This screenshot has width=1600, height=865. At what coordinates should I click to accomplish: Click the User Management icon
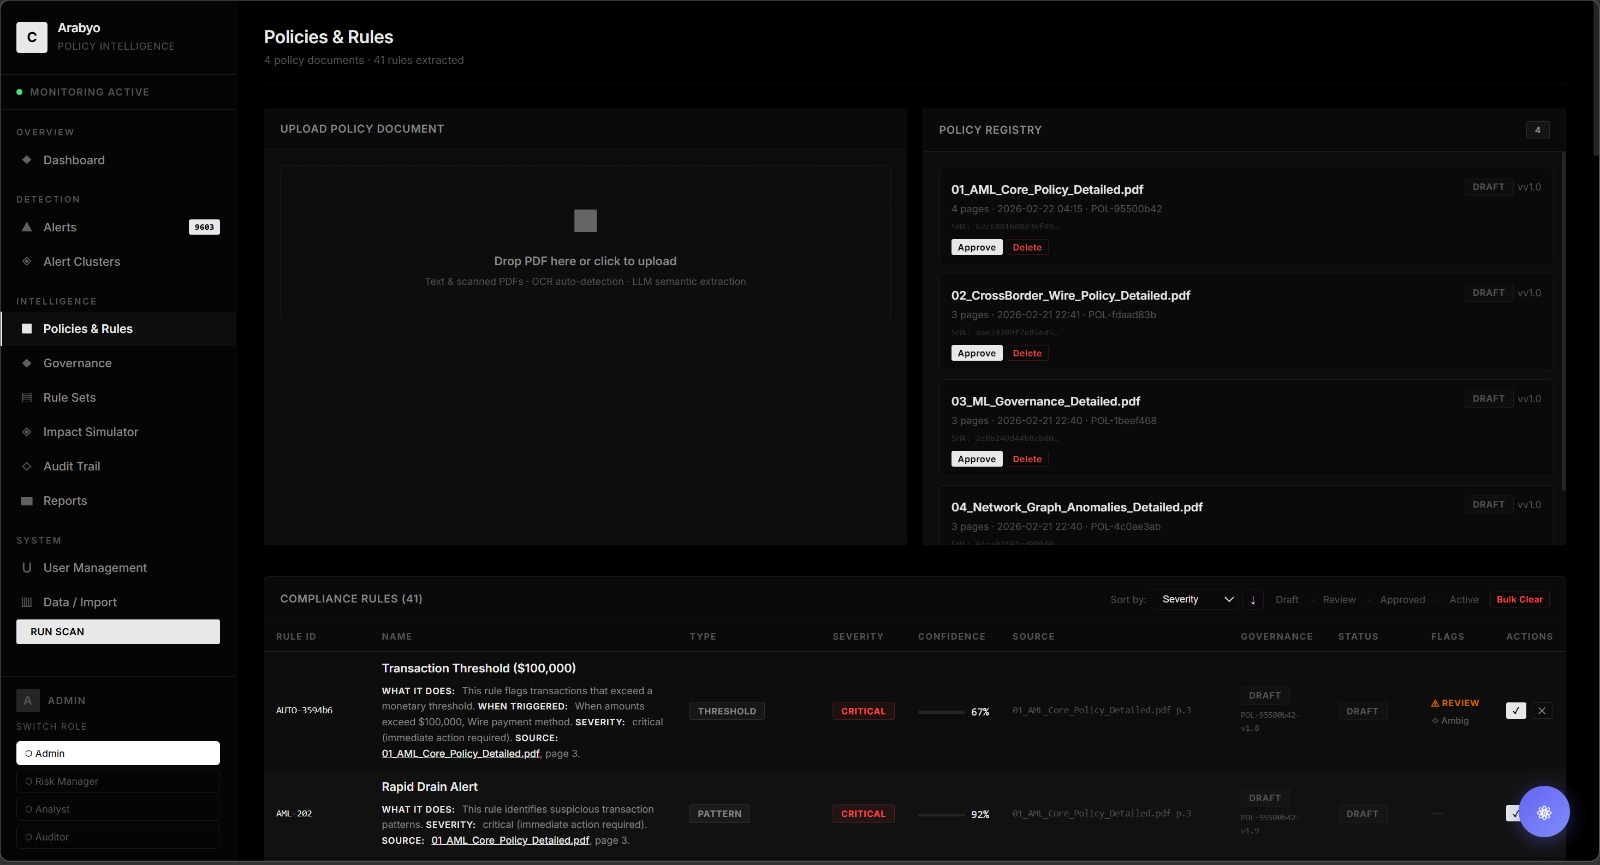(x=27, y=567)
